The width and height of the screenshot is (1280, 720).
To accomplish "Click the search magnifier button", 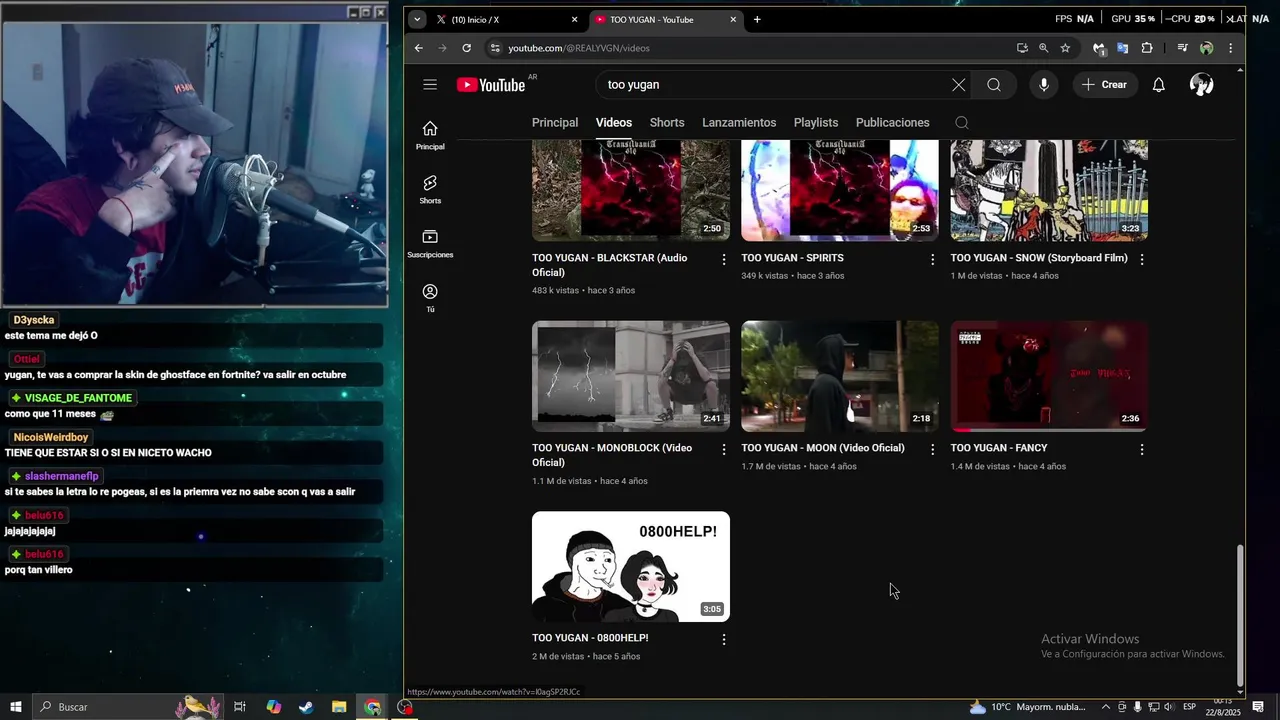I will pos(994,85).
